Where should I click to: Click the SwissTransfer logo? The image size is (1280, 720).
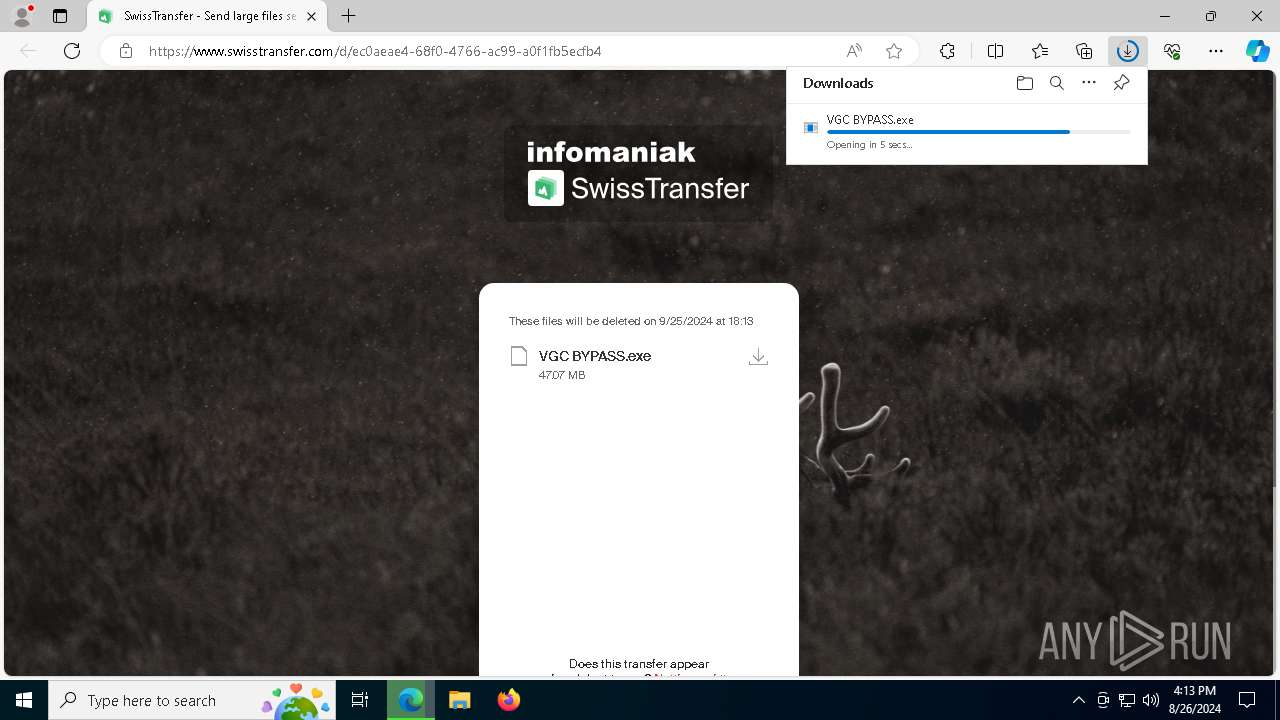coord(638,188)
